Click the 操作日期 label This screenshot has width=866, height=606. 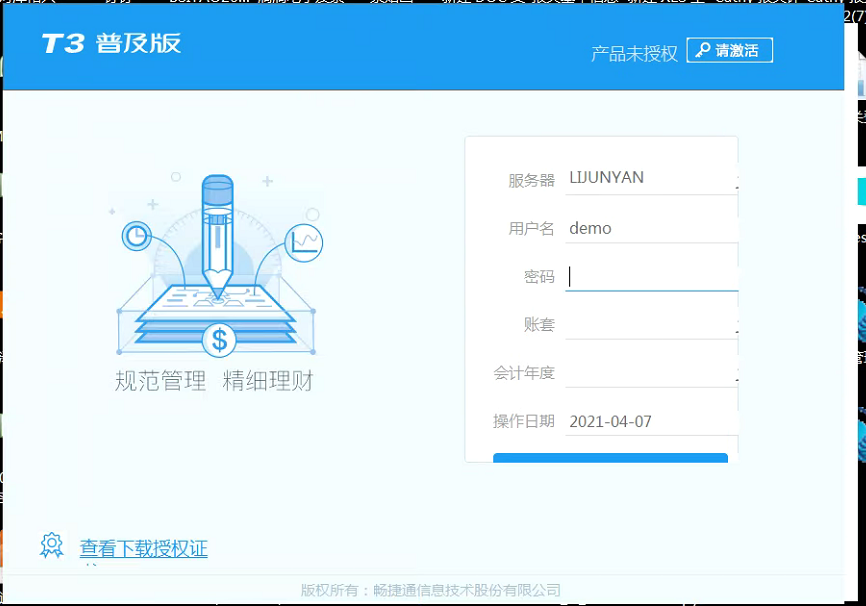(524, 421)
